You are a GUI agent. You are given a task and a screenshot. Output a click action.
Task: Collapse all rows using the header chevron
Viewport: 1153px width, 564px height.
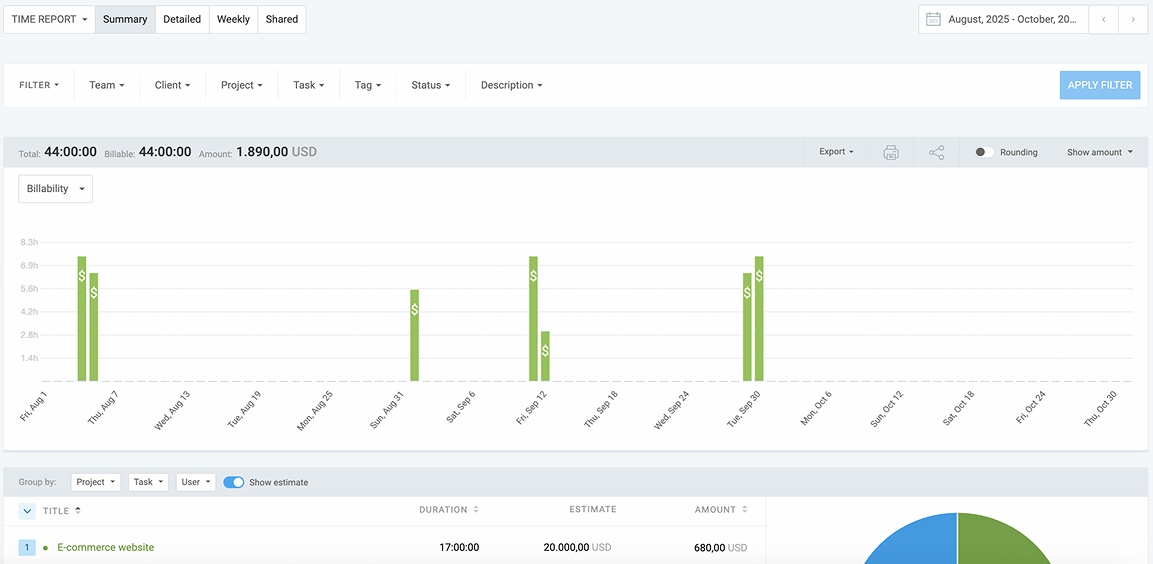click(x=27, y=511)
